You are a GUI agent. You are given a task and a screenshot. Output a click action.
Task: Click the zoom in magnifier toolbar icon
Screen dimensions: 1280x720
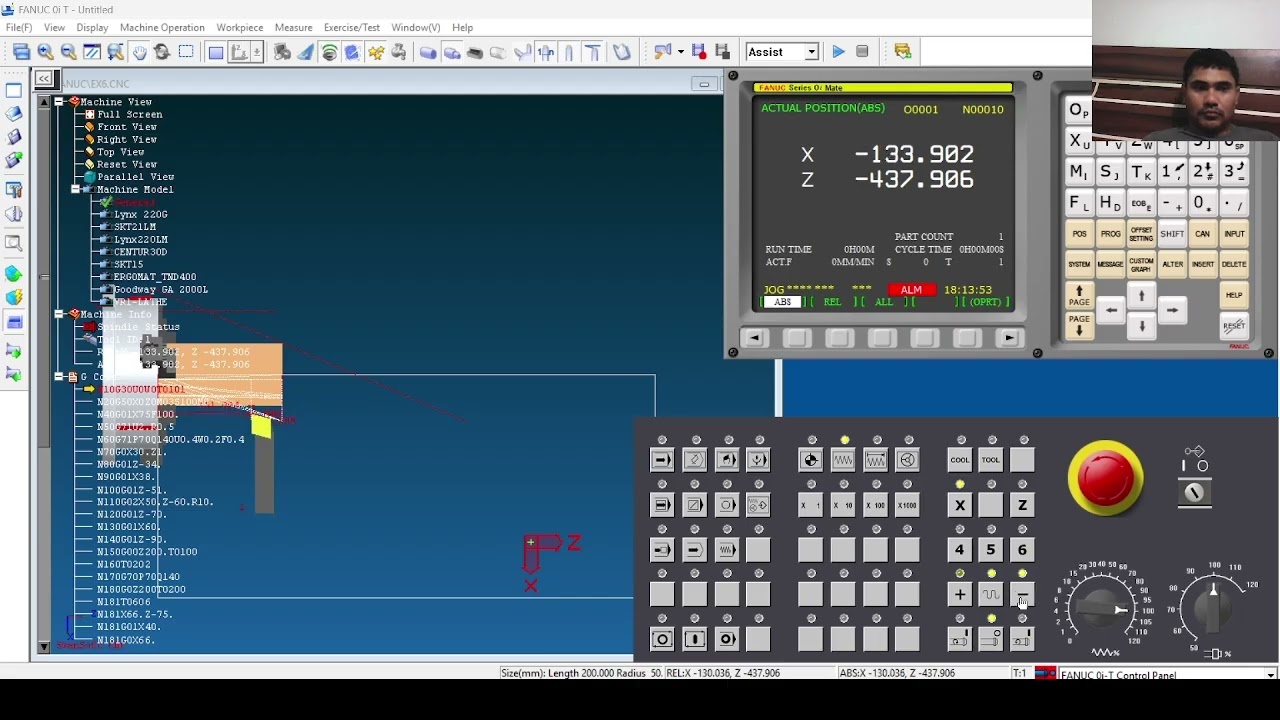[45, 52]
